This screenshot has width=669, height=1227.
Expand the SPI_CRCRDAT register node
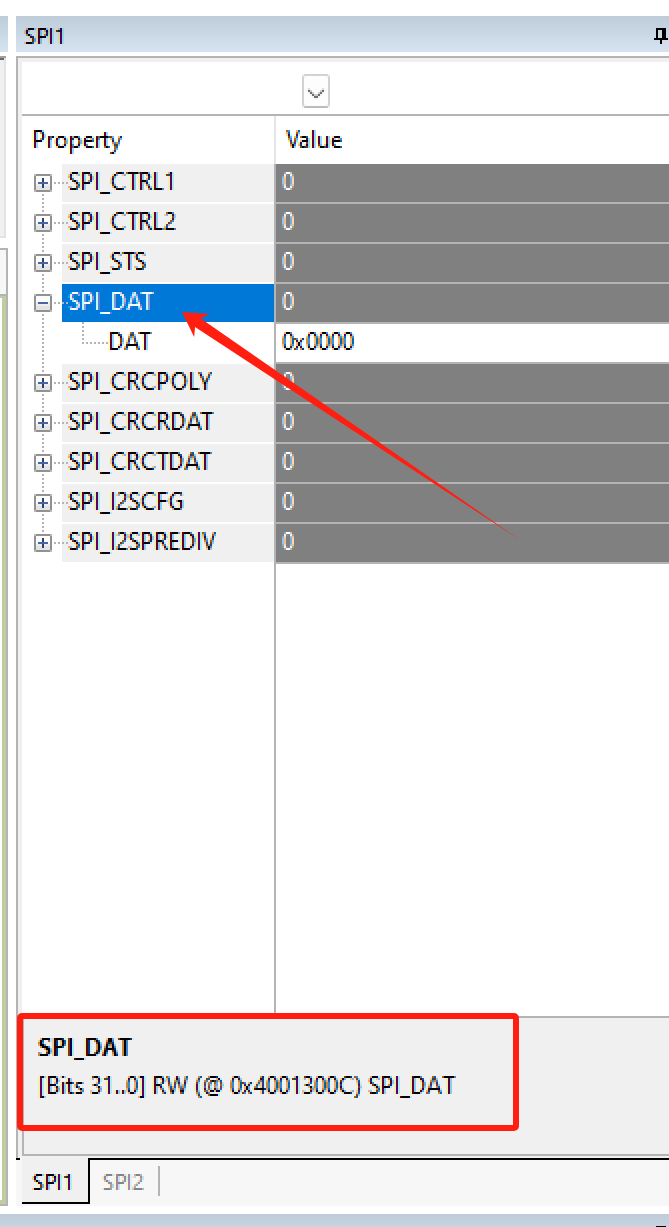[43, 423]
